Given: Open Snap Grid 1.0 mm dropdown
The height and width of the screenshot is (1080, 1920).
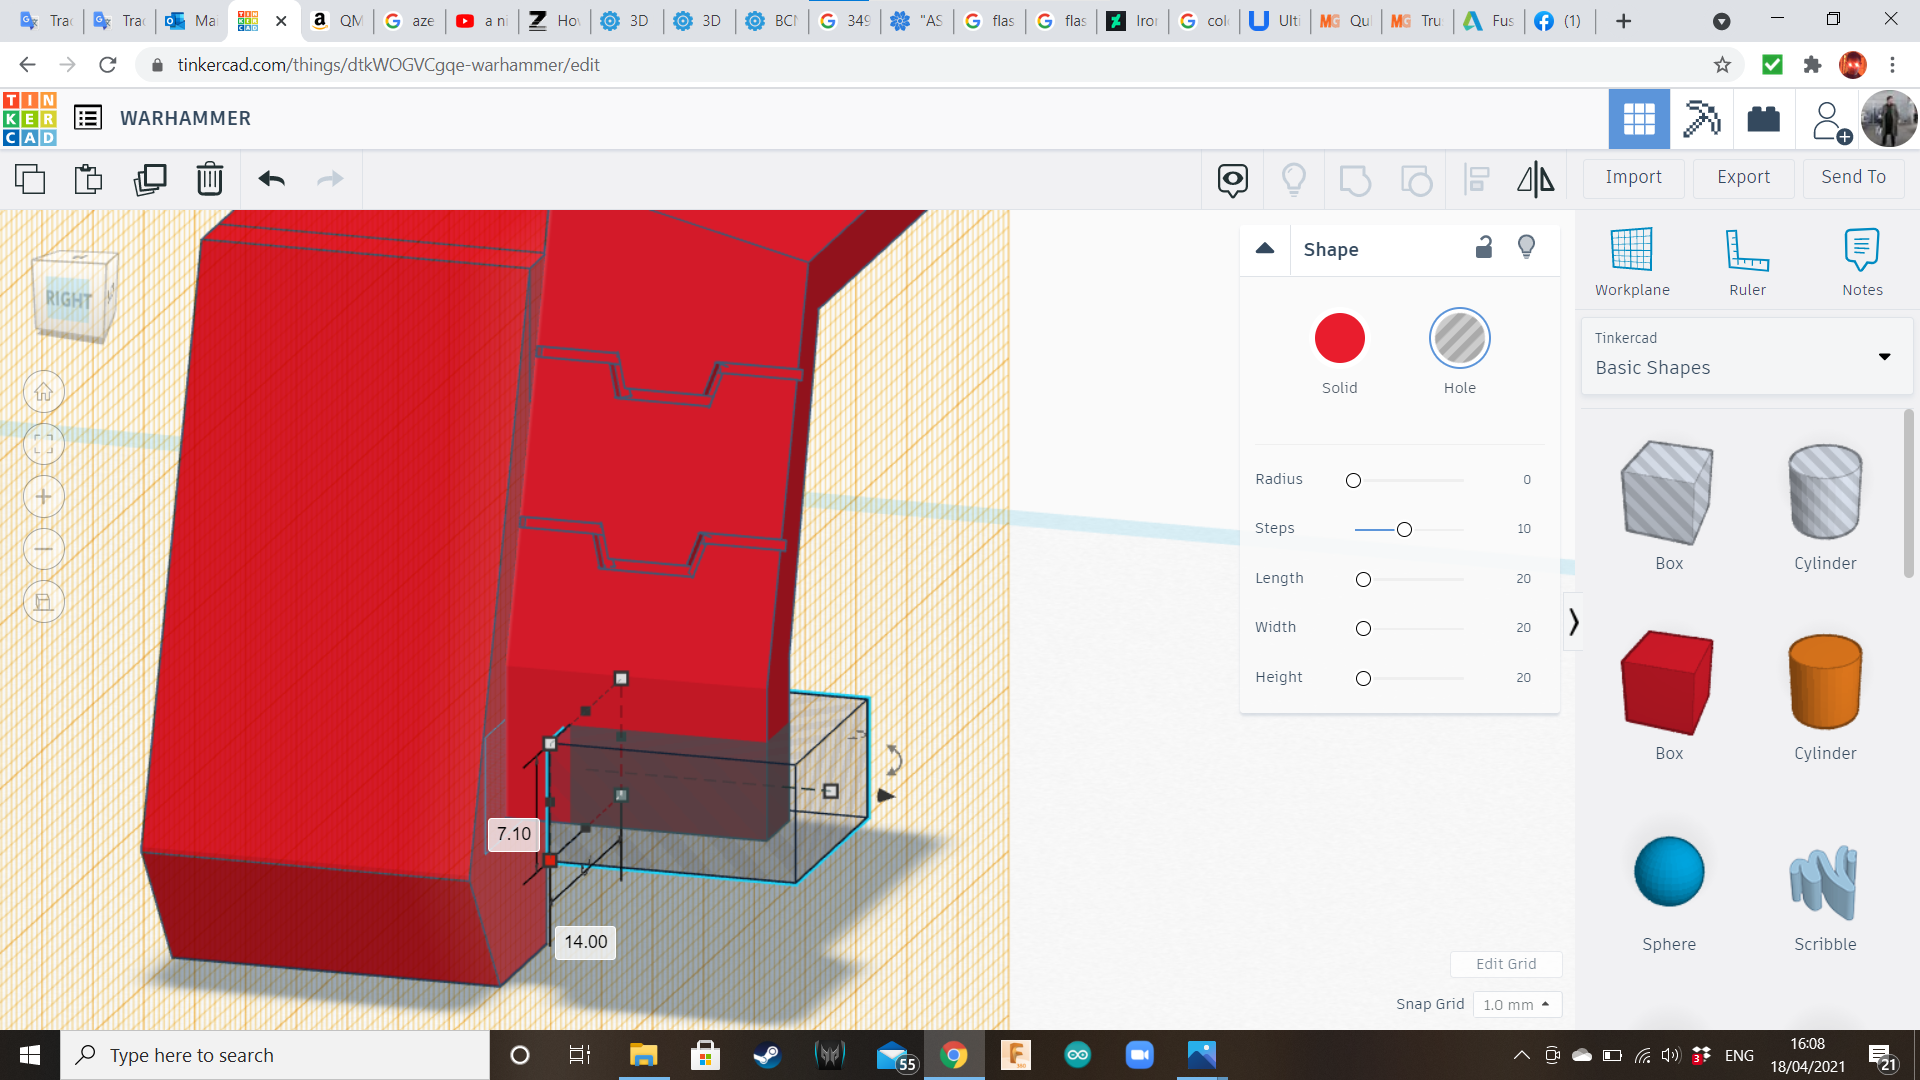Looking at the screenshot, I should coord(1516,1004).
